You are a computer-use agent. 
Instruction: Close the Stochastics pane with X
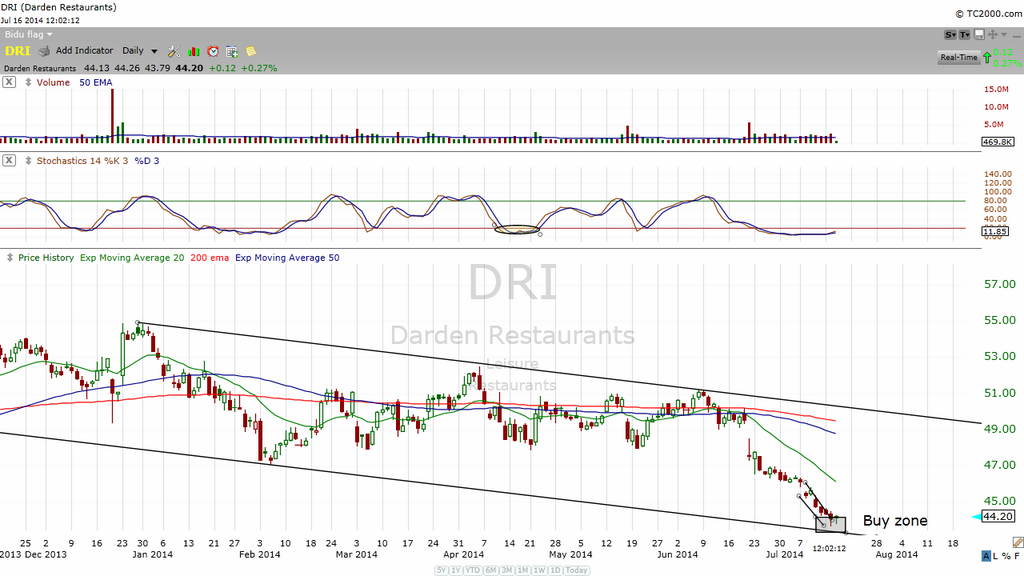tap(8, 160)
